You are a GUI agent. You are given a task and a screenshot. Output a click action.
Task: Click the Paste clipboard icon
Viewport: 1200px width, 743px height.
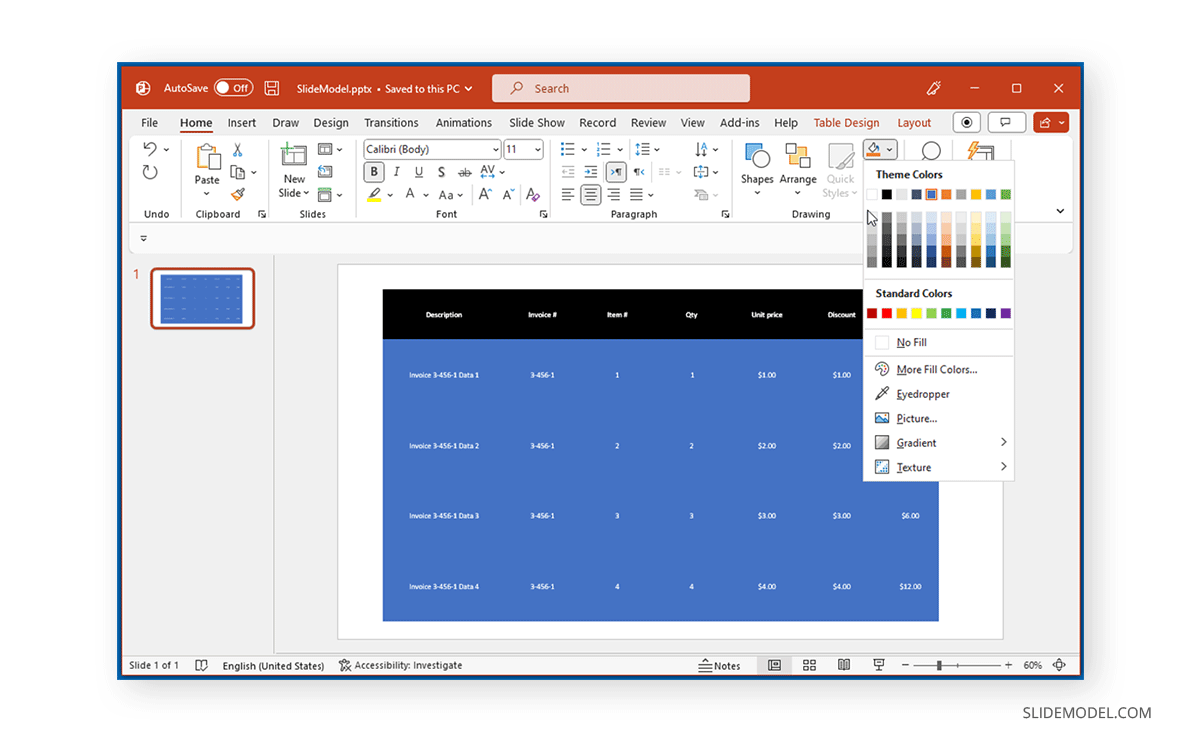click(x=207, y=157)
